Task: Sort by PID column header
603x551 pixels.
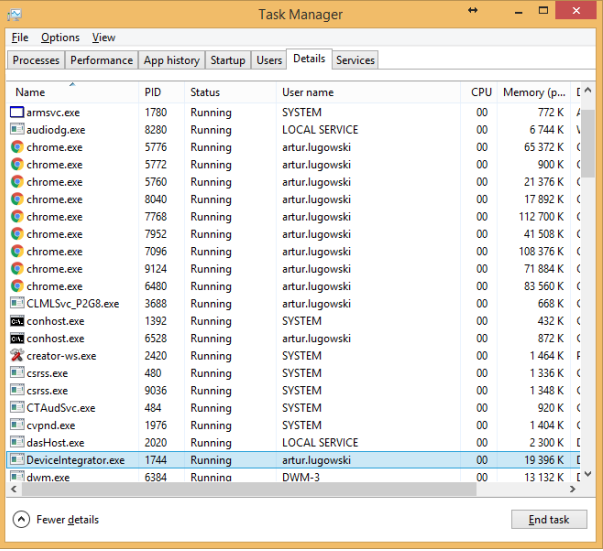Action: point(160,92)
